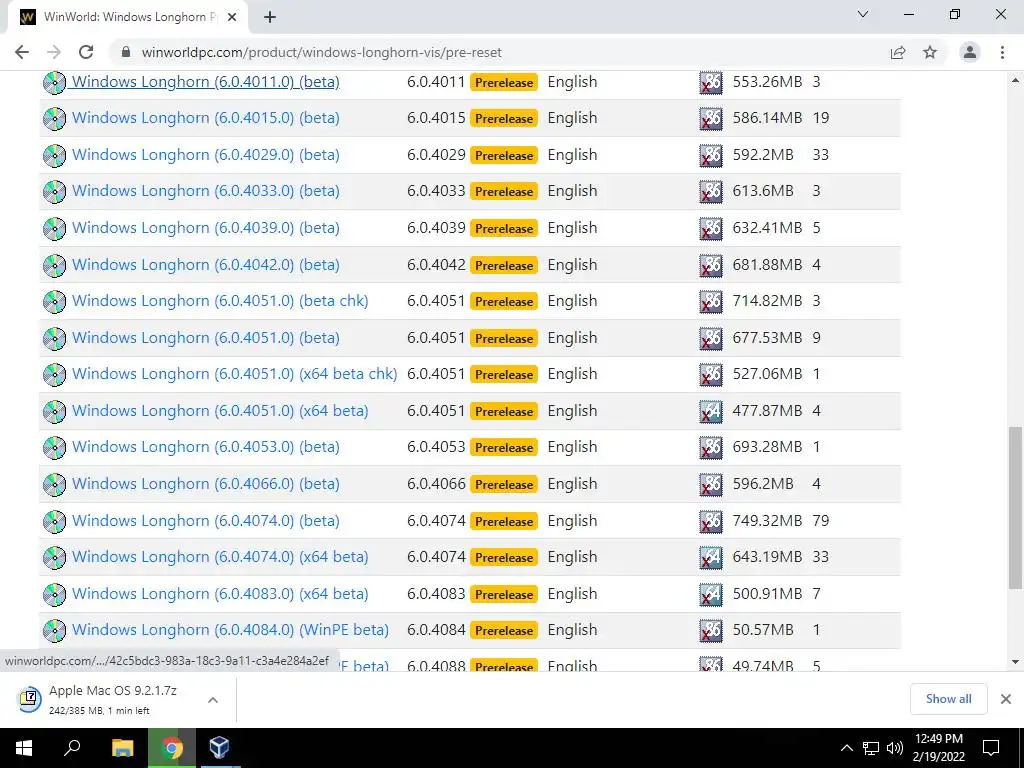This screenshot has width=1024, height=768.
Task: Click the x64 architecture icon in the 477.87MB row
Action: (711, 411)
